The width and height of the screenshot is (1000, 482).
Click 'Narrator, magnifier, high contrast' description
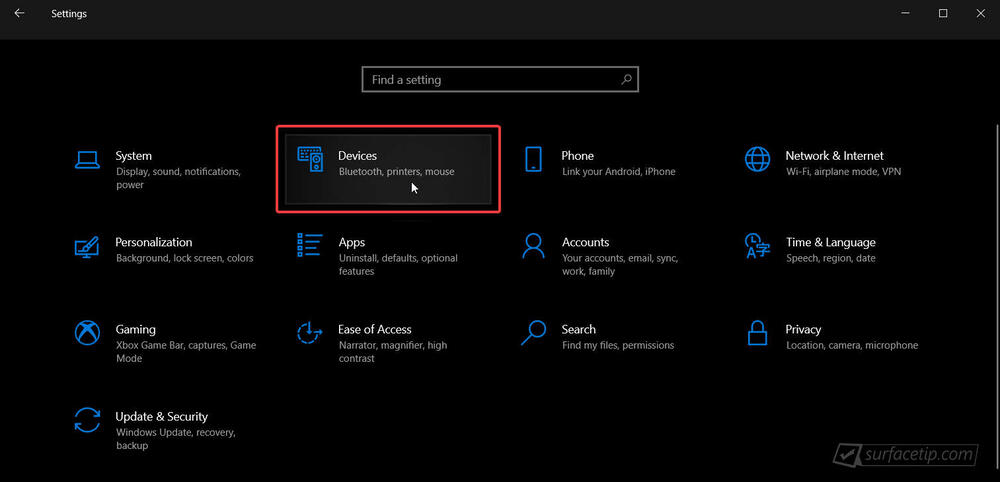pyautogui.click(x=392, y=352)
